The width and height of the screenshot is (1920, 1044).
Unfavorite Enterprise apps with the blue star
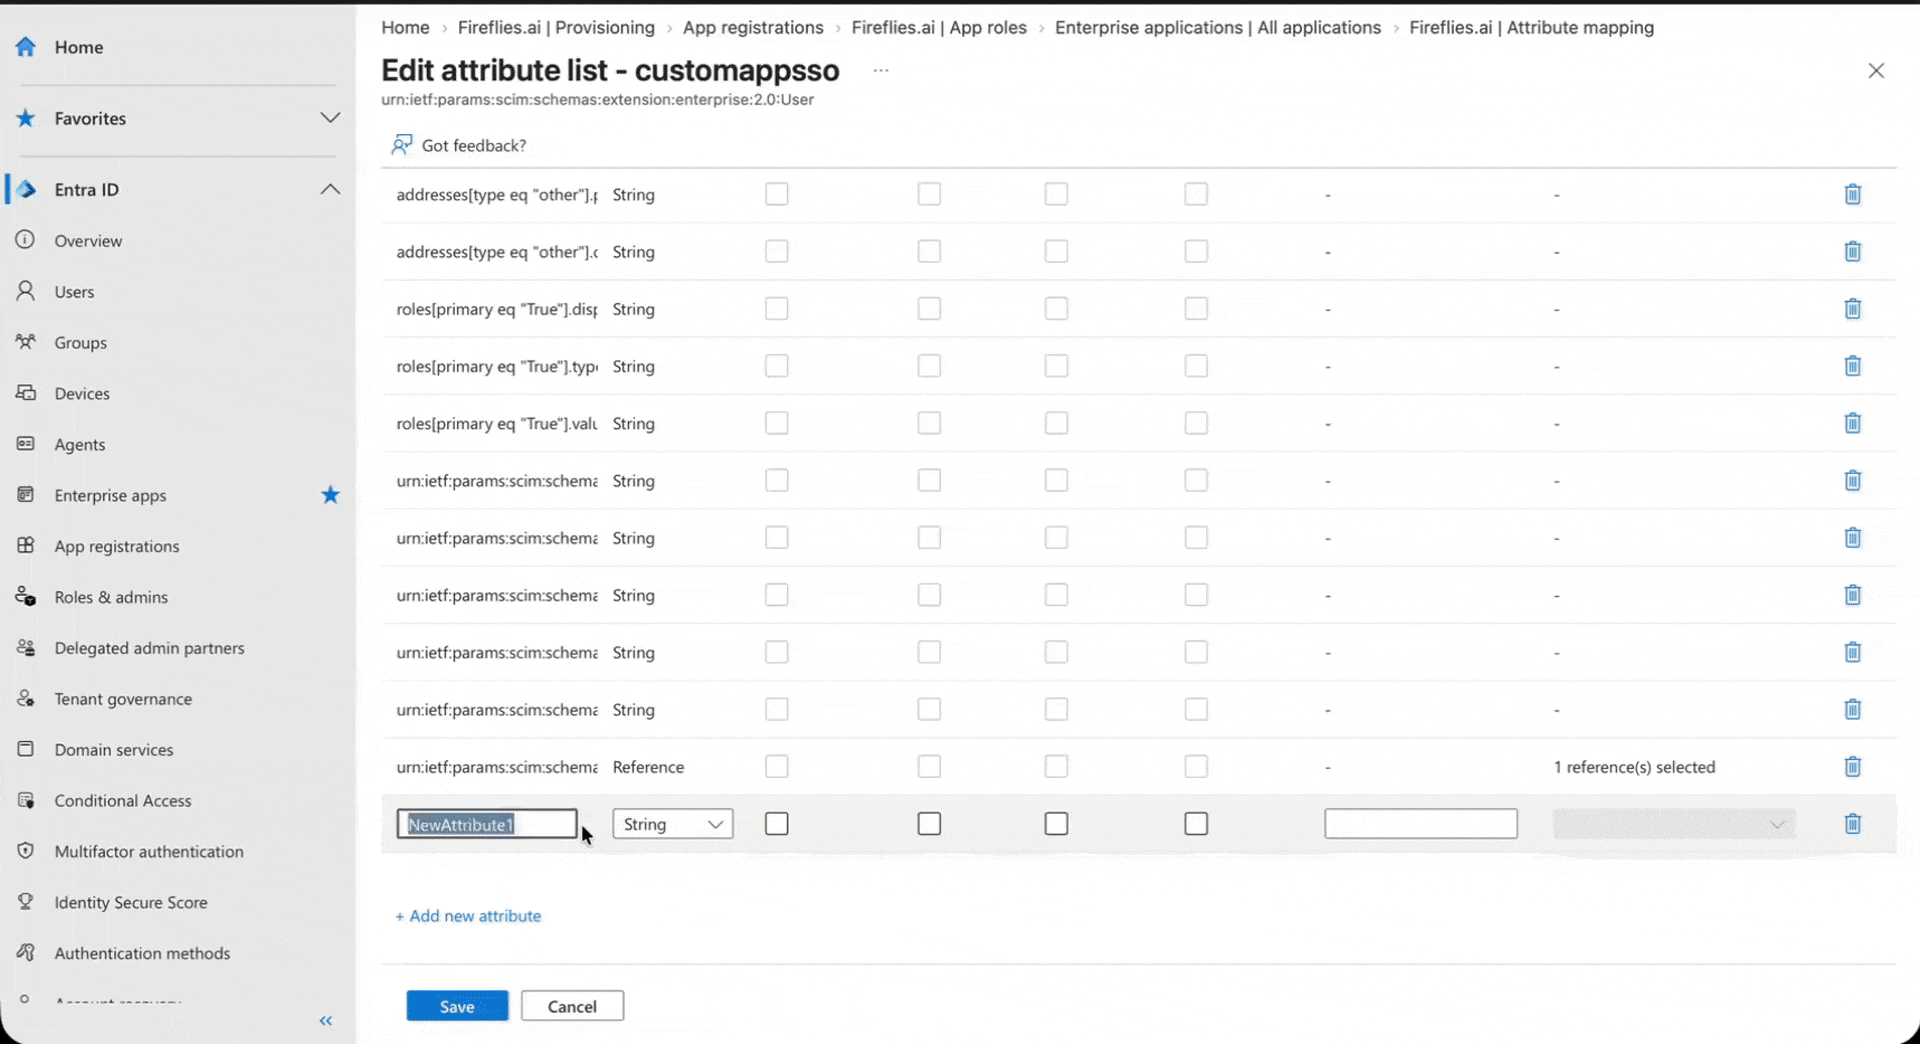(330, 495)
